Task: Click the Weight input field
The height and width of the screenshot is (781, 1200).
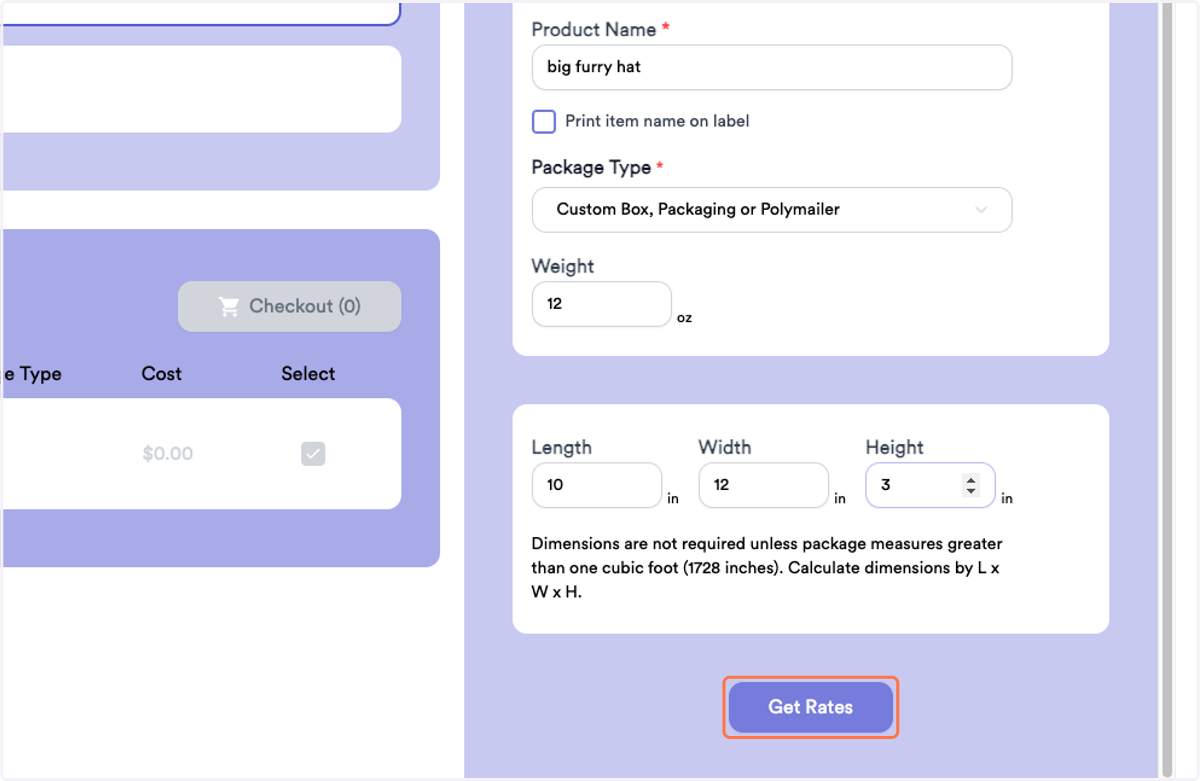Action: 602,304
